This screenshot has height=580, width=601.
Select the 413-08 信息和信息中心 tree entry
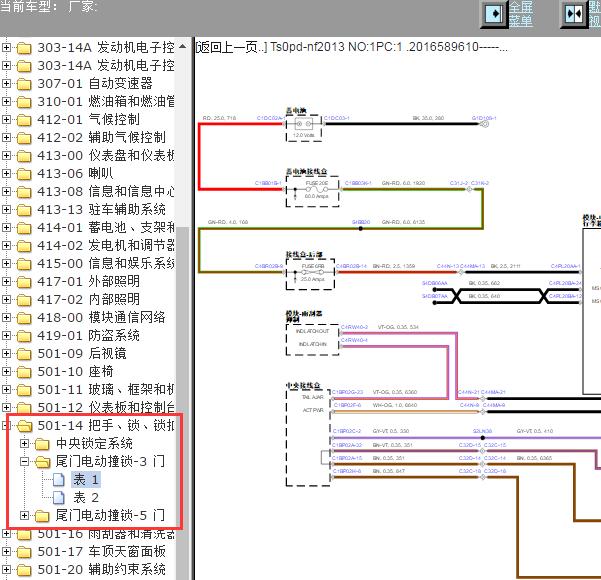pyautogui.click(x=106, y=191)
